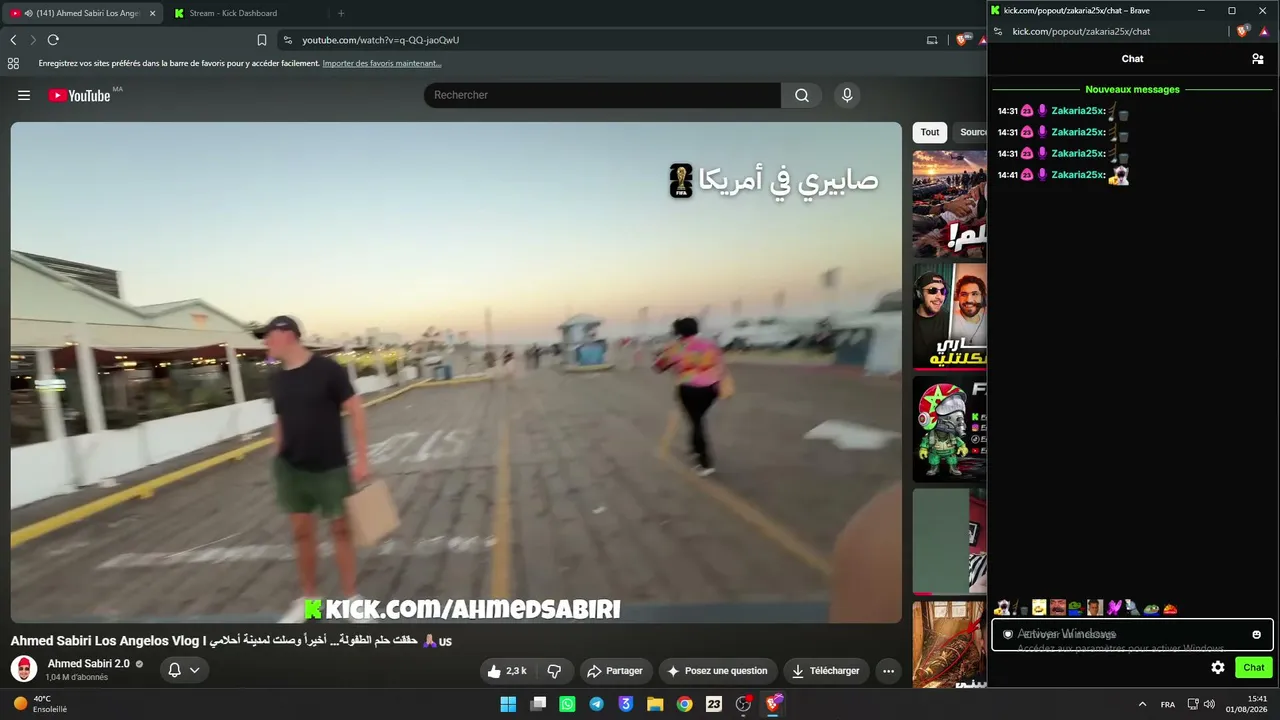Open the two men podcast thumbnail suggestion
The width and height of the screenshot is (1280, 720).
coord(949,316)
